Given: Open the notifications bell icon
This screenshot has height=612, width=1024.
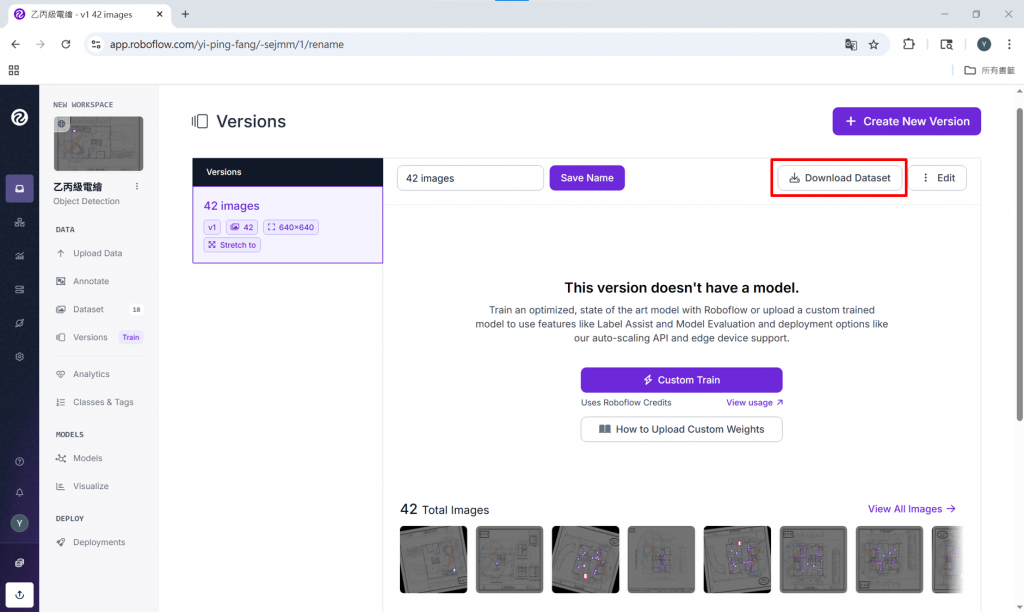Looking at the screenshot, I should 20,492.
